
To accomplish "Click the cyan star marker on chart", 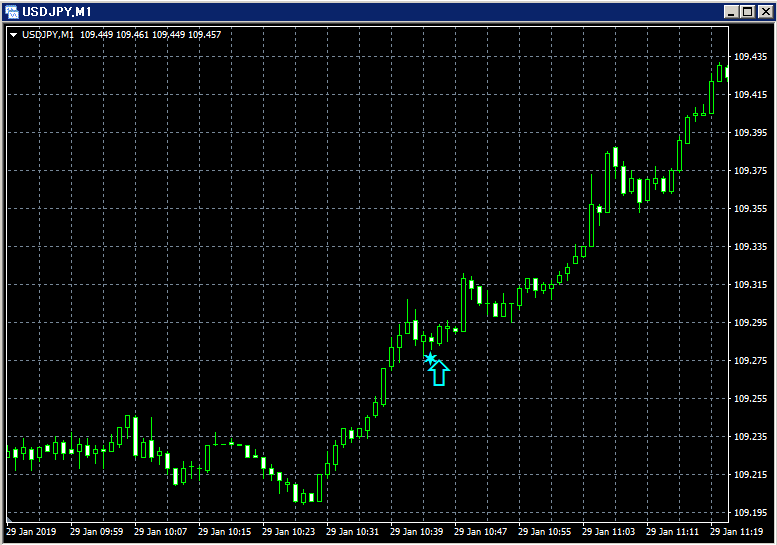I will (x=430, y=358).
